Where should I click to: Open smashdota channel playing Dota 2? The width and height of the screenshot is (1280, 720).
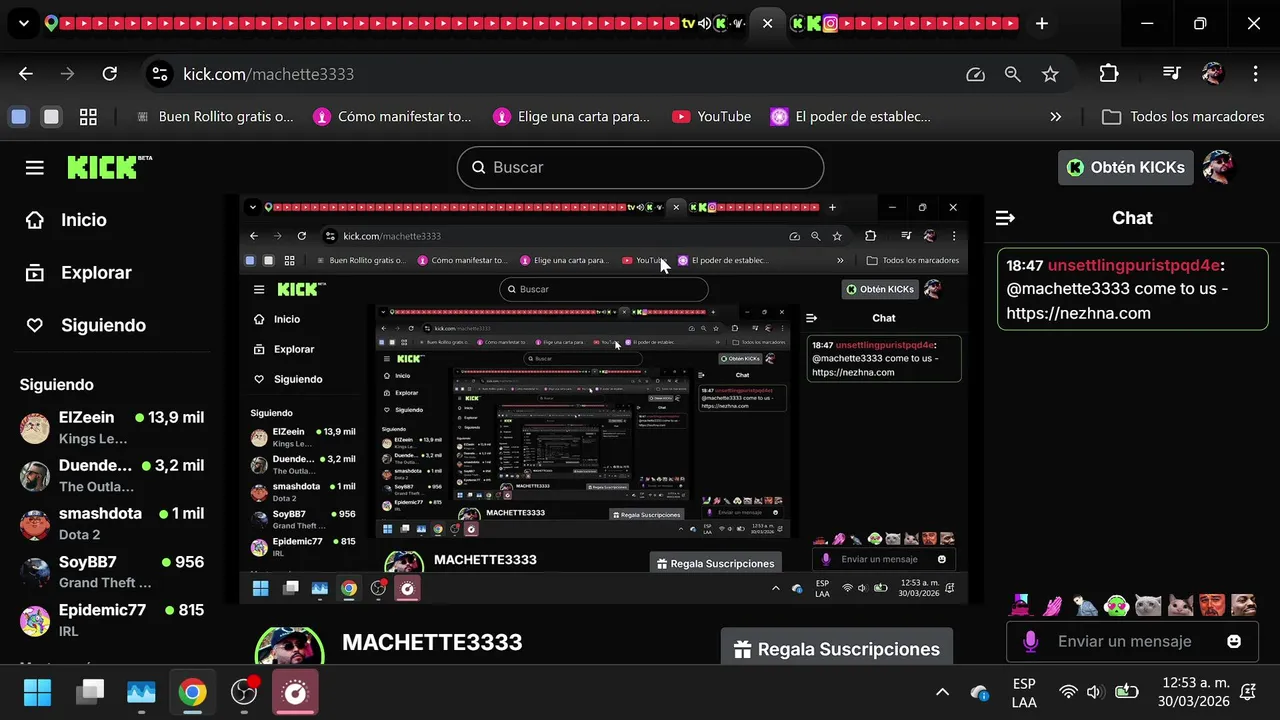click(110, 523)
